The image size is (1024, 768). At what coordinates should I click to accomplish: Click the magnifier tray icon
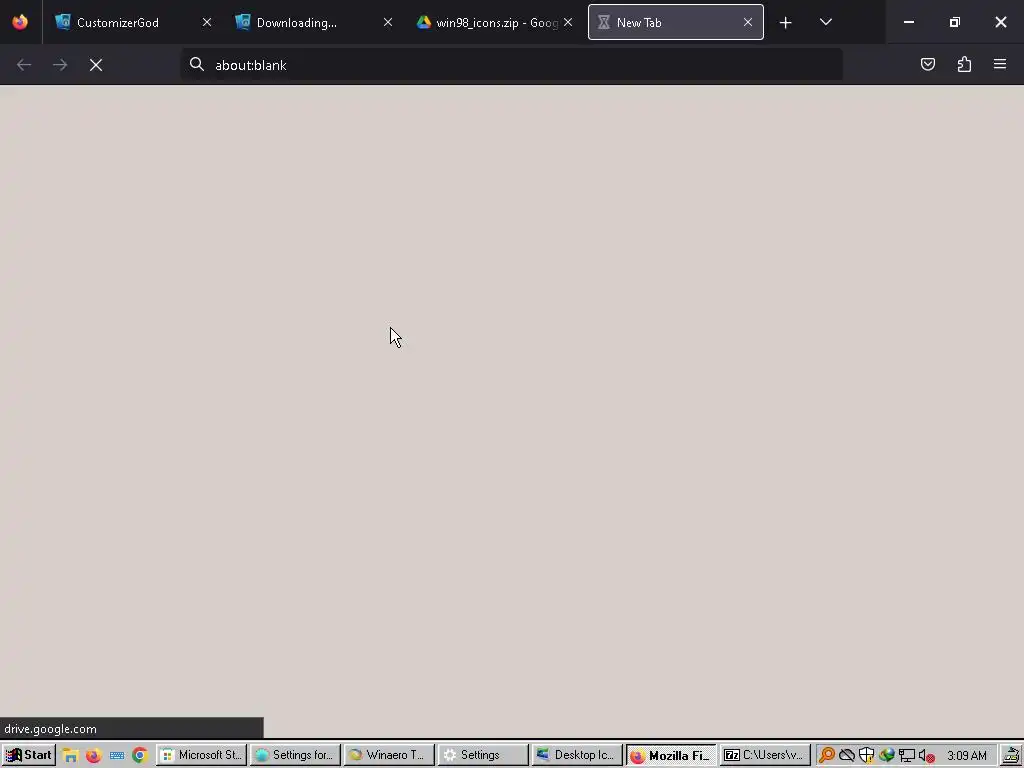point(826,756)
